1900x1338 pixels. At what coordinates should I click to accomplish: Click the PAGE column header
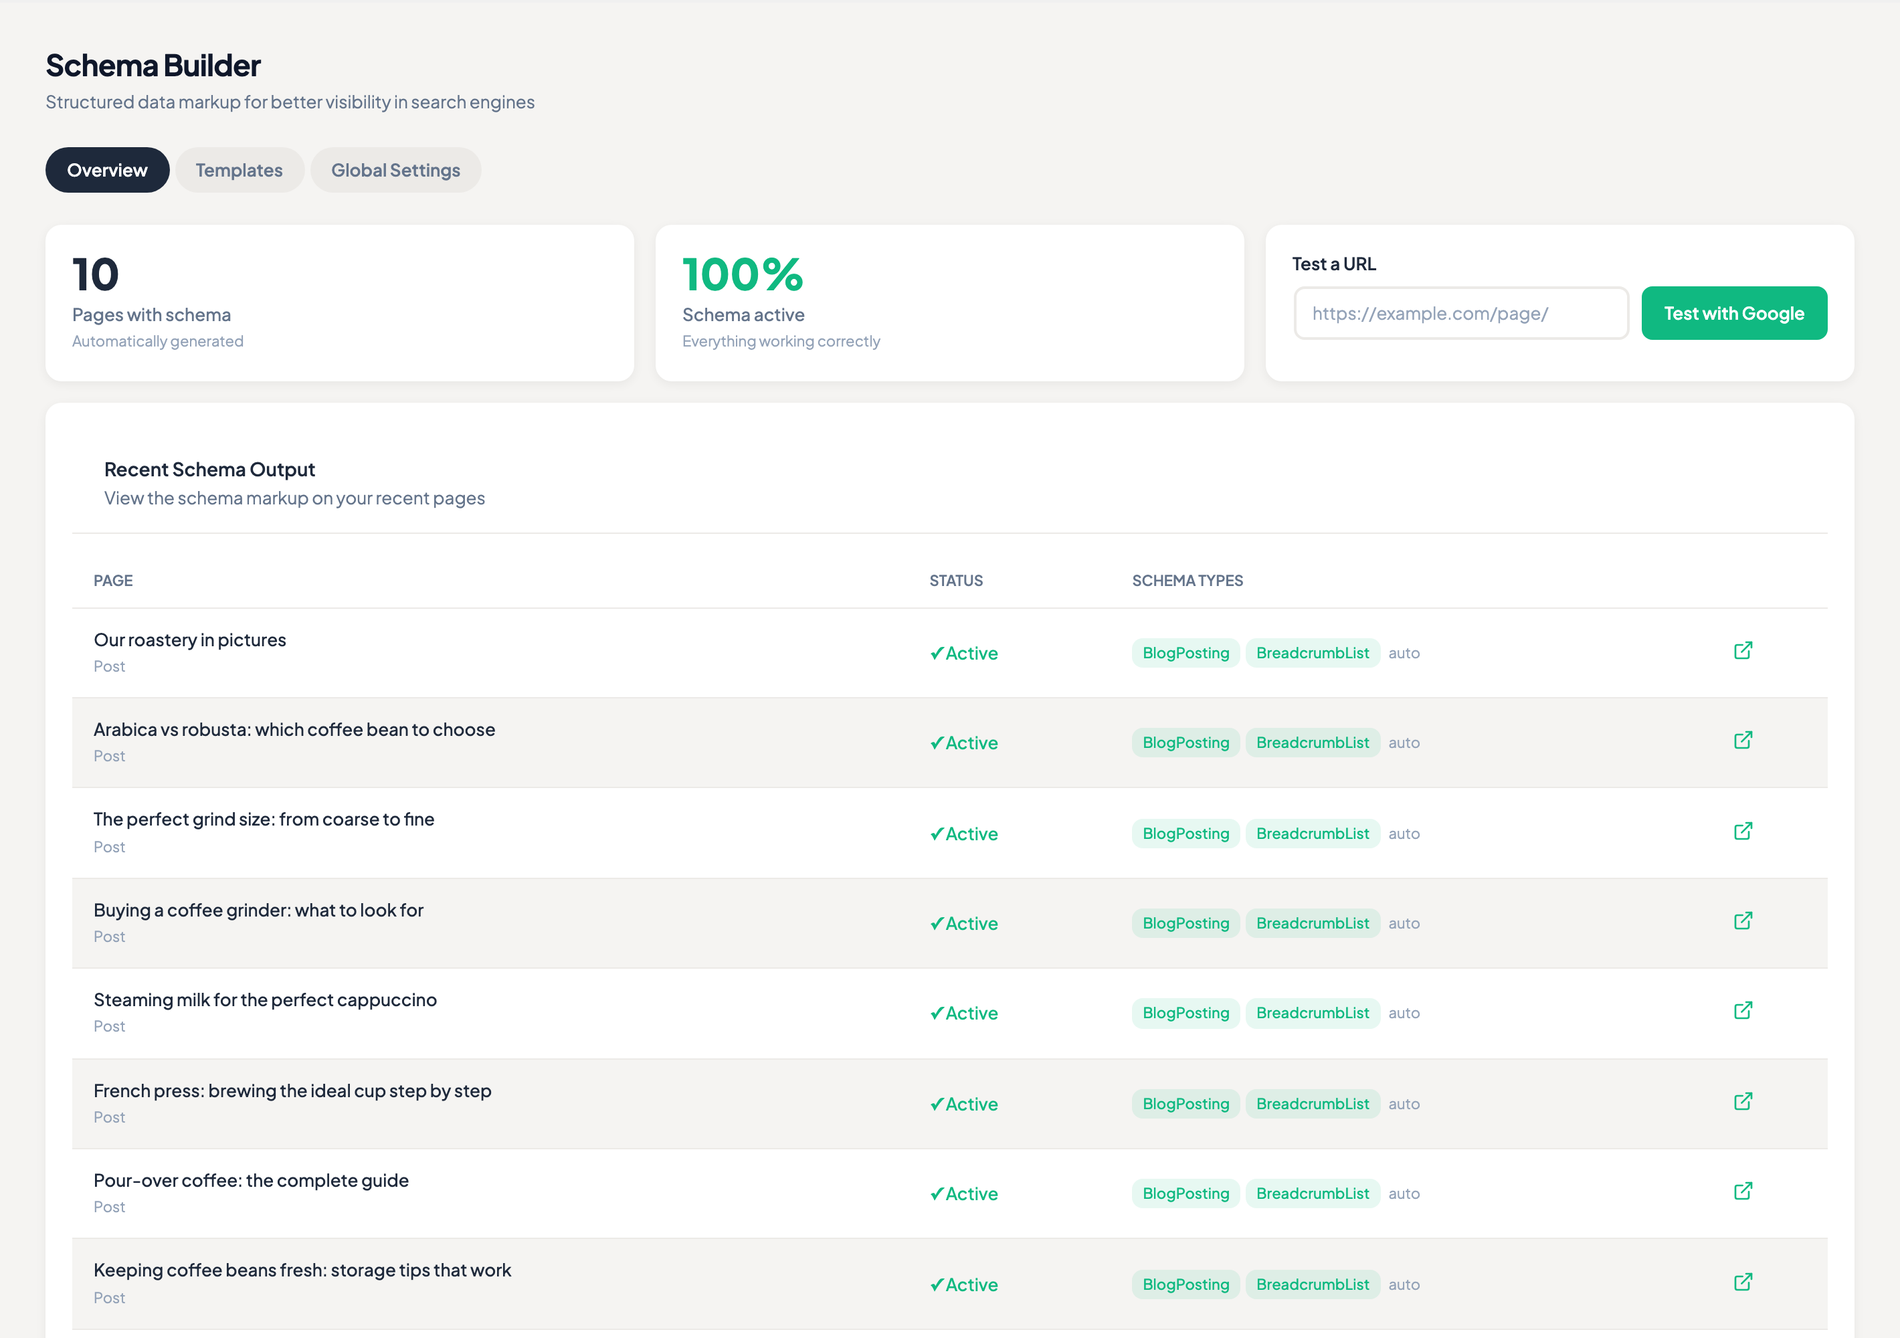[113, 581]
